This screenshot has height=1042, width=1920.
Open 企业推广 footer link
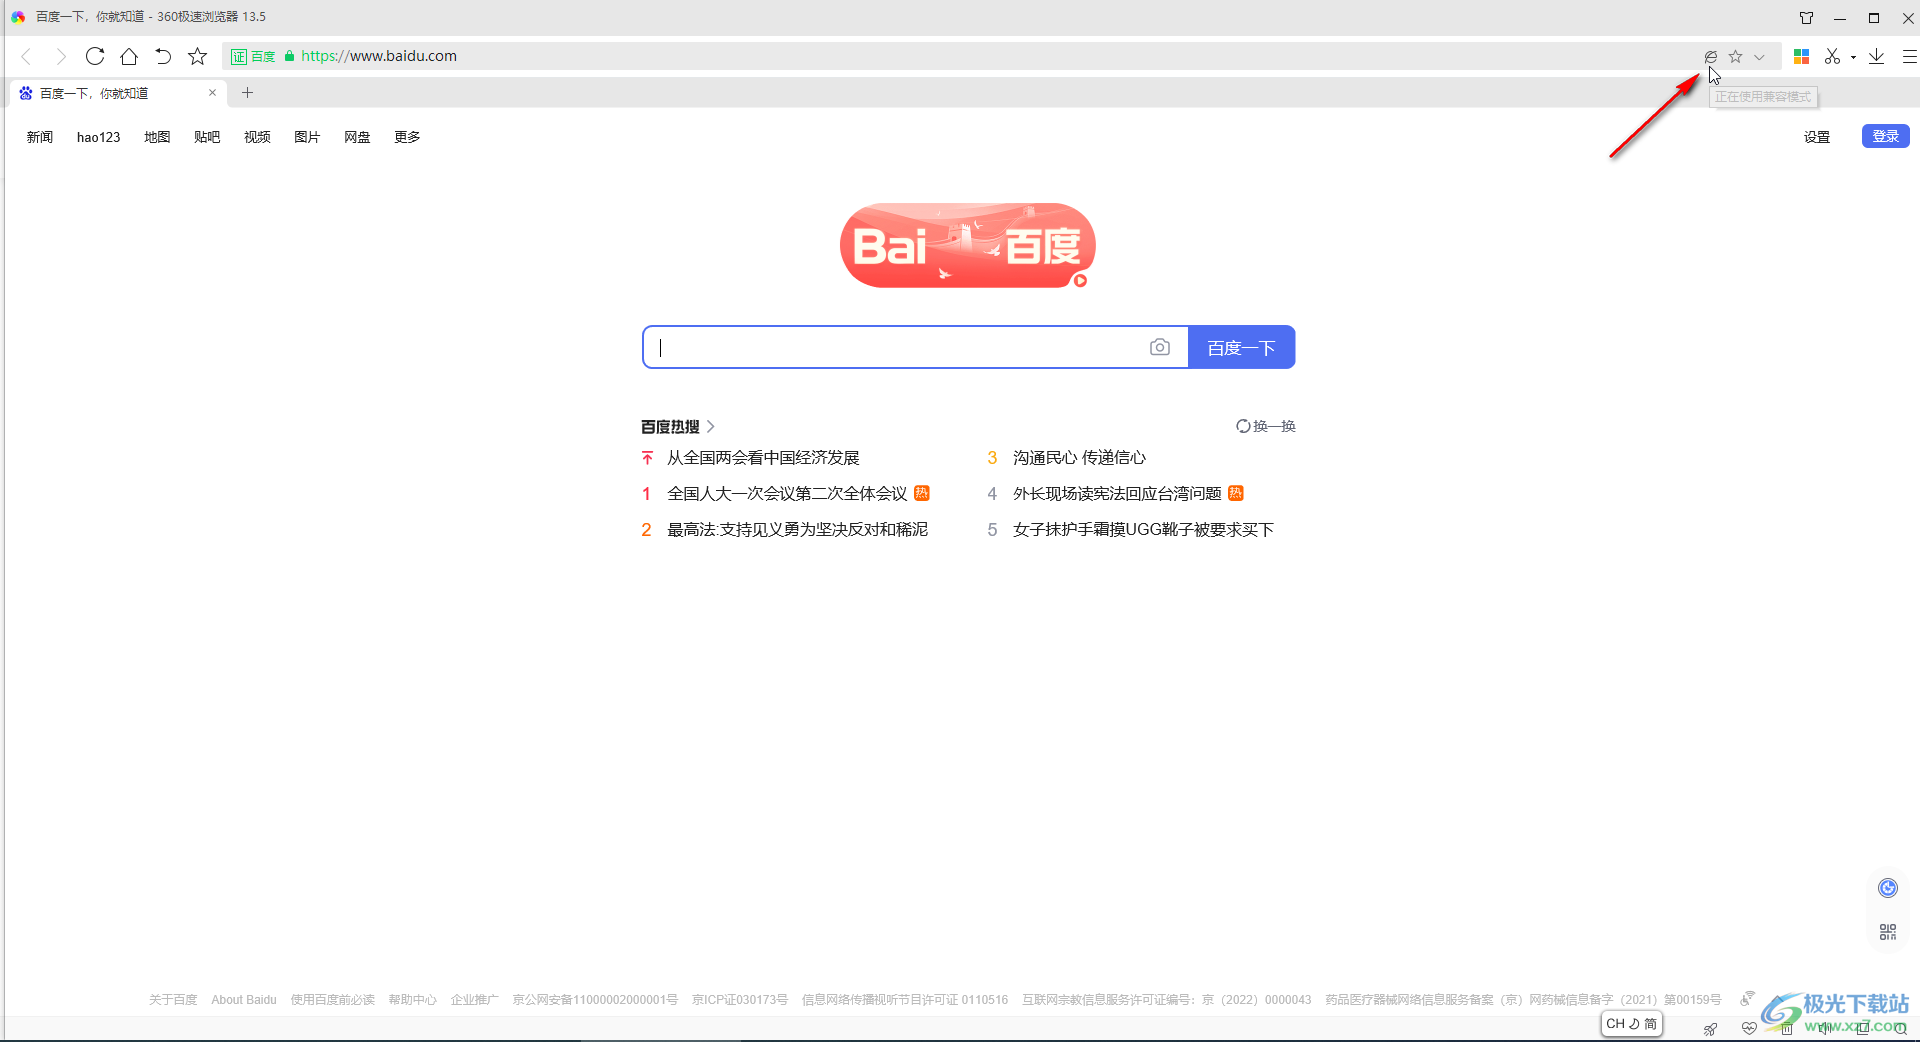tap(474, 1000)
